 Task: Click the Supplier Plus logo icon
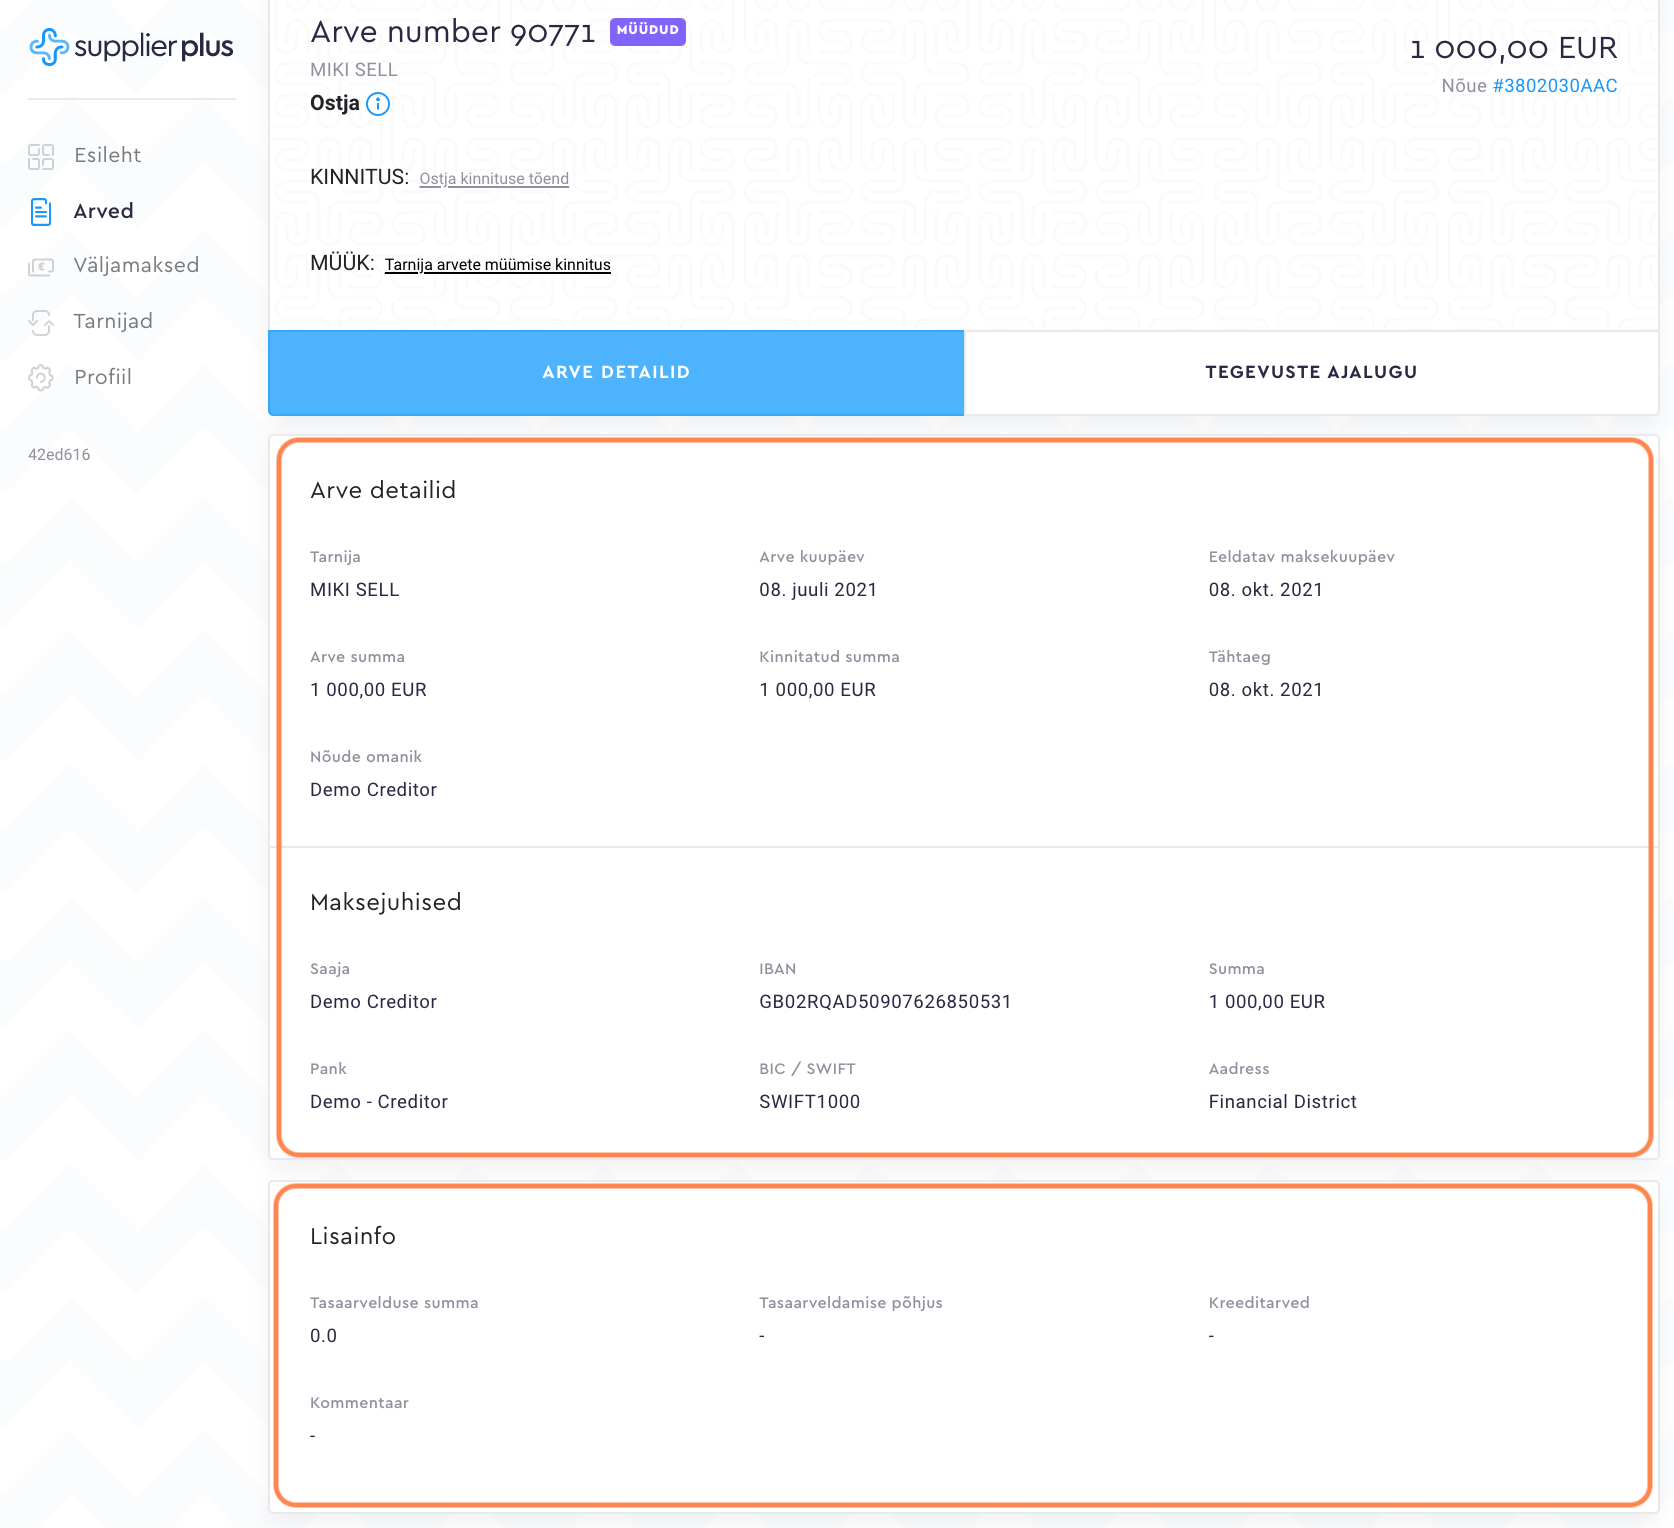(x=48, y=47)
